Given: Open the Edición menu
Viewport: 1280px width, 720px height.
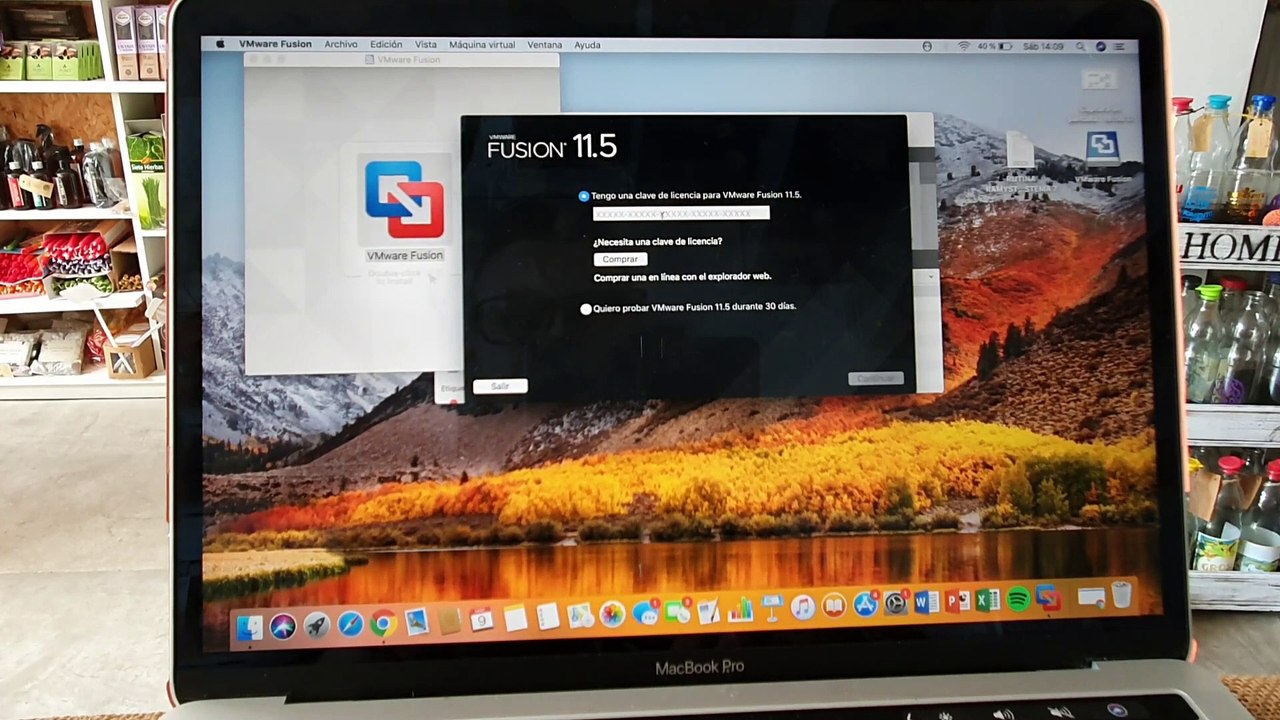Looking at the screenshot, I should [x=386, y=45].
